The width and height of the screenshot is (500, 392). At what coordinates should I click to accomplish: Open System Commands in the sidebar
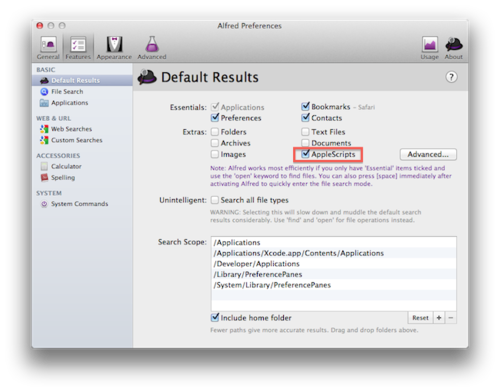[79, 204]
